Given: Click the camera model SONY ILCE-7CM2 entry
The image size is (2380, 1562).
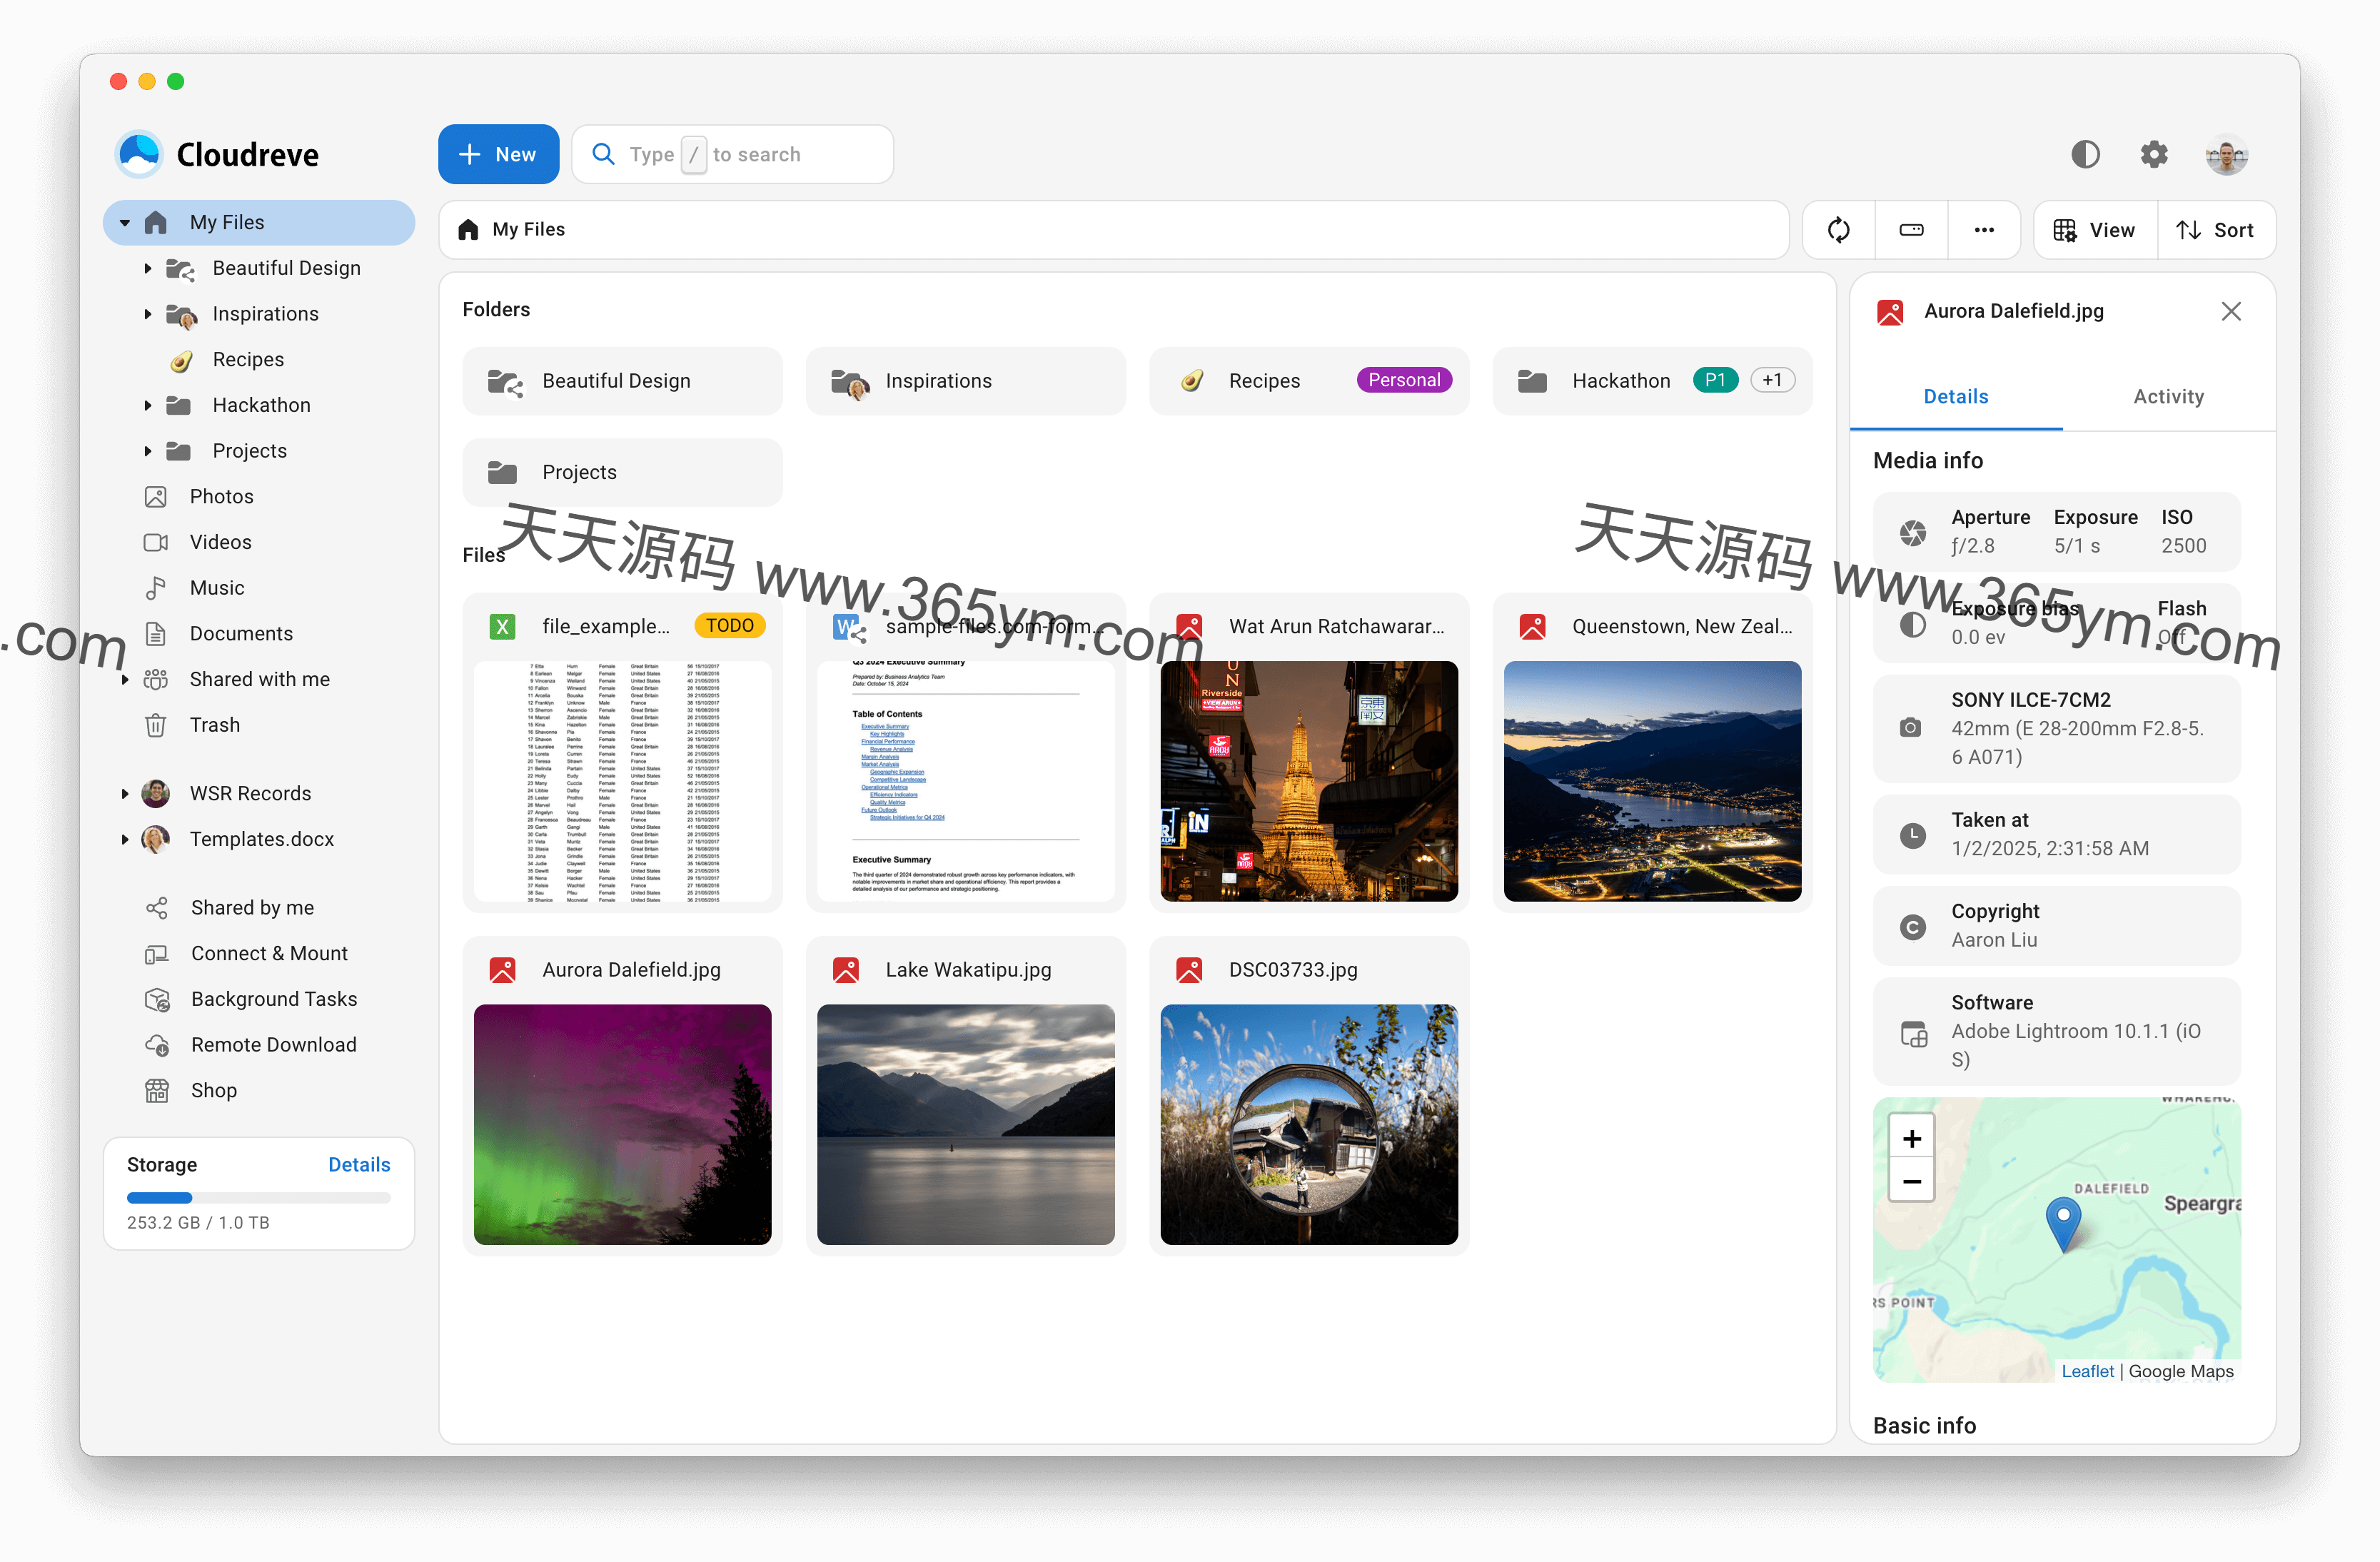Looking at the screenshot, I should click(x=2056, y=729).
